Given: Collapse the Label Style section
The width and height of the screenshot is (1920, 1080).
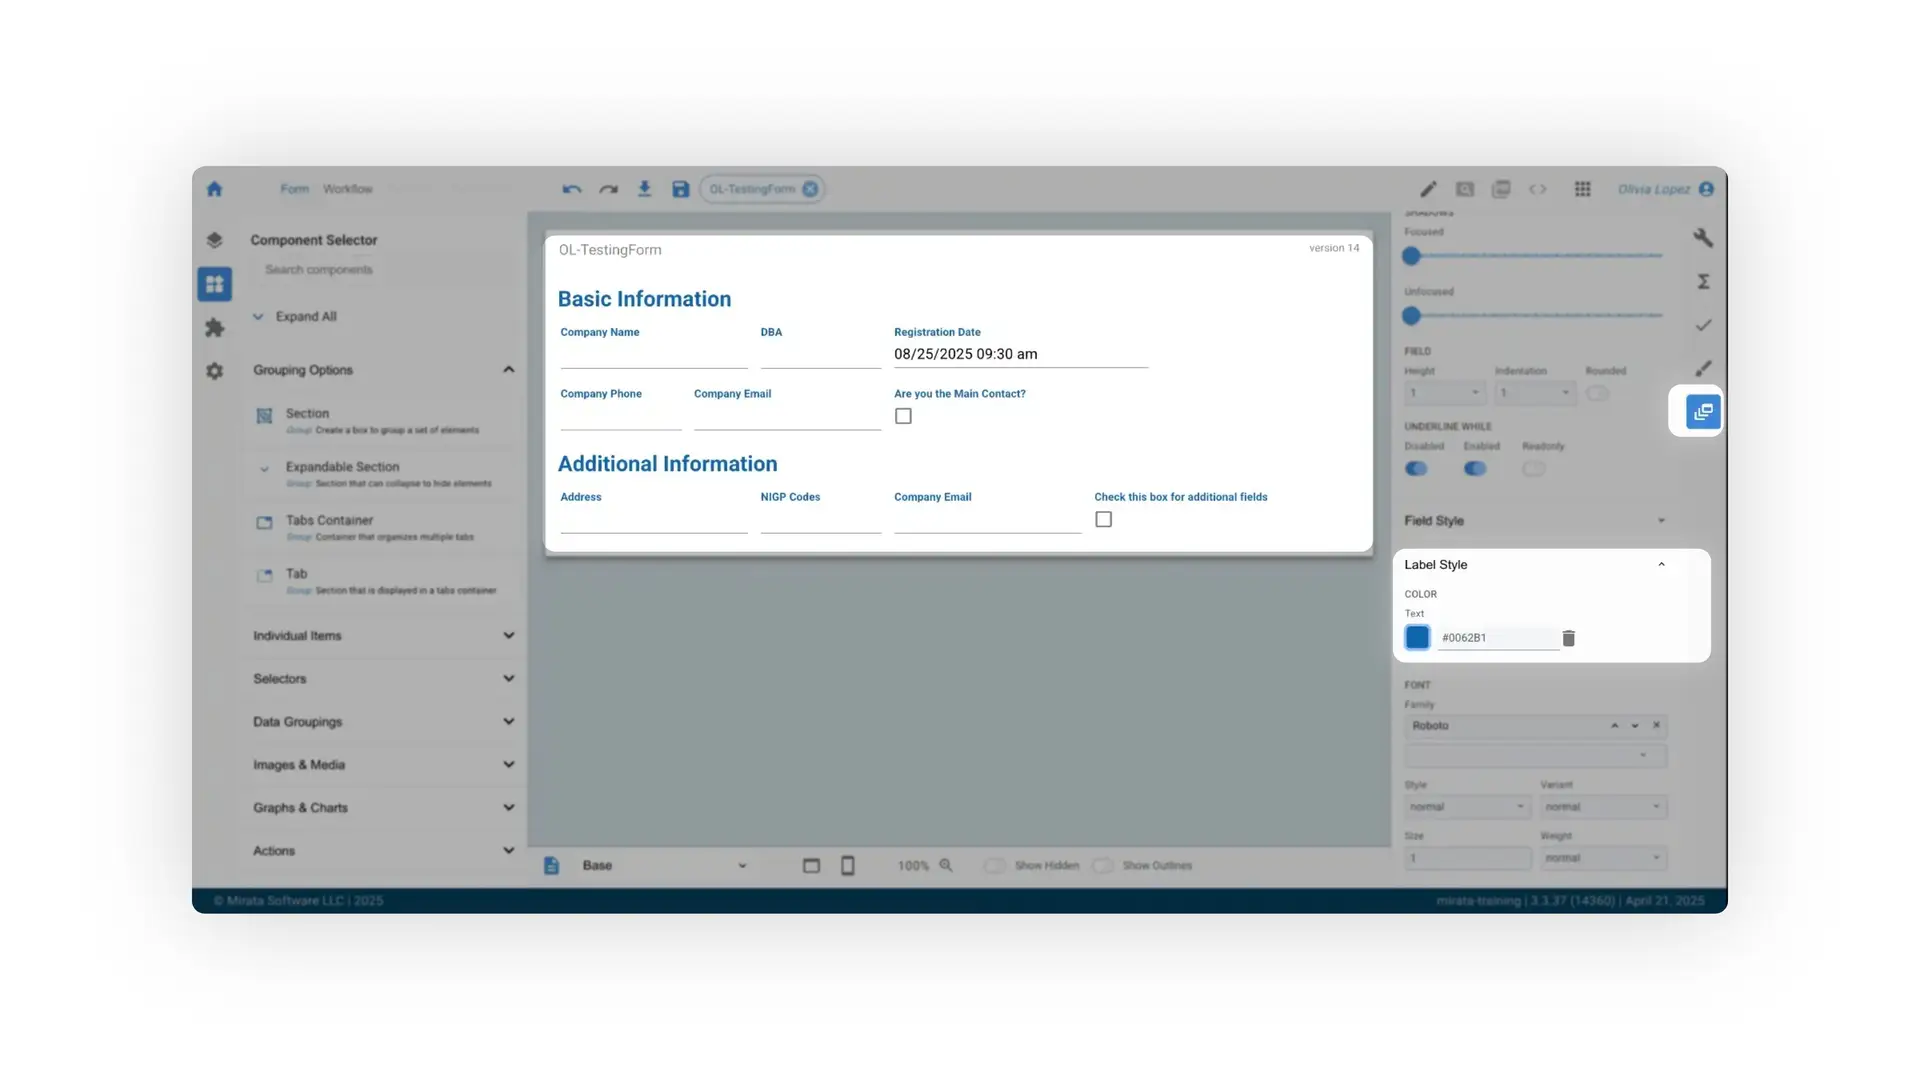Looking at the screenshot, I should click(1661, 564).
